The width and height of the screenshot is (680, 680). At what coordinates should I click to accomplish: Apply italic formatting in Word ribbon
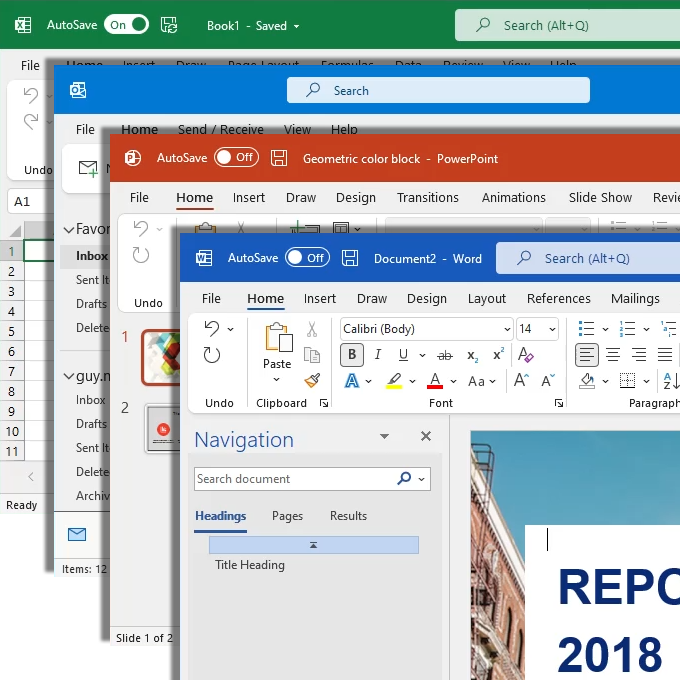[x=378, y=355]
